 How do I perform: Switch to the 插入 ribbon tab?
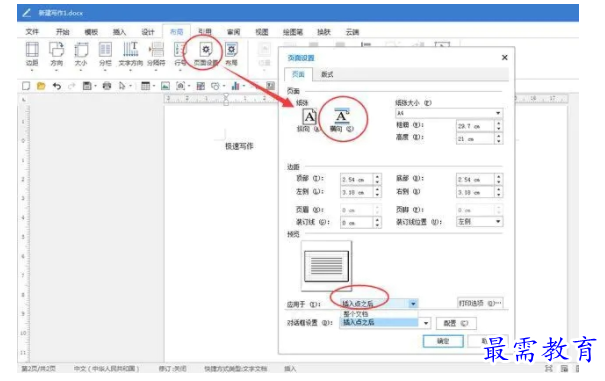point(119,32)
